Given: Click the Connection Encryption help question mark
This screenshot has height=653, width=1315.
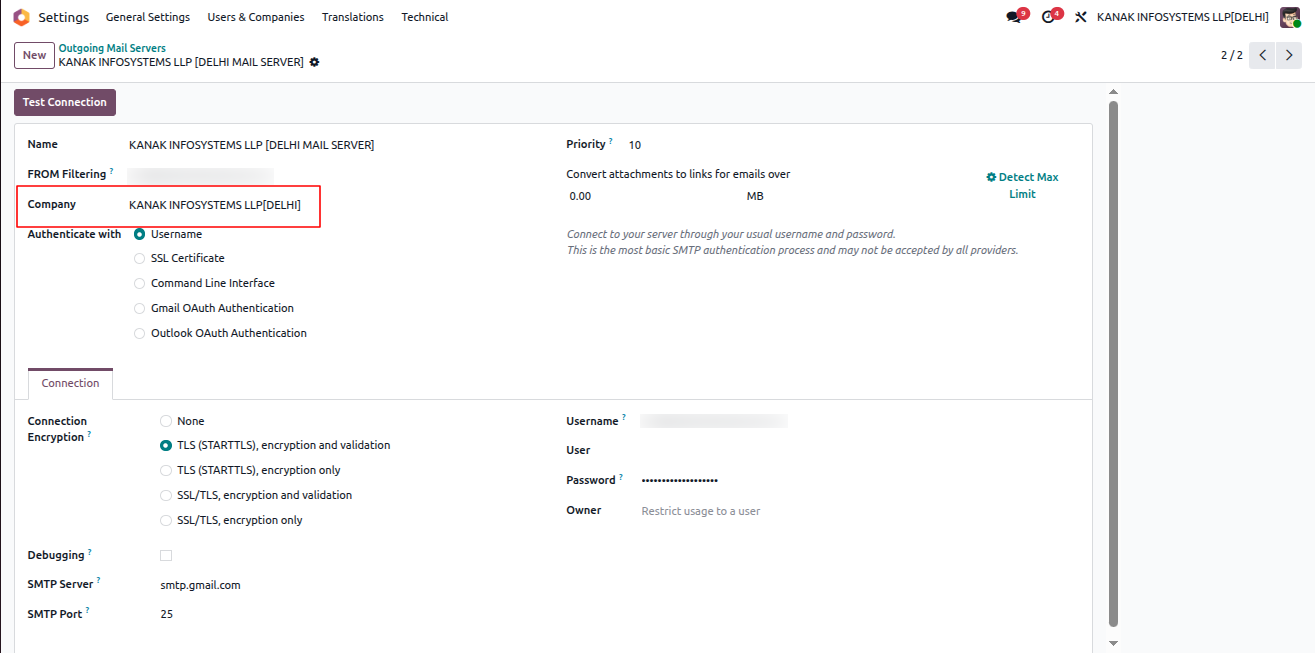Looking at the screenshot, I should (89, 435).
